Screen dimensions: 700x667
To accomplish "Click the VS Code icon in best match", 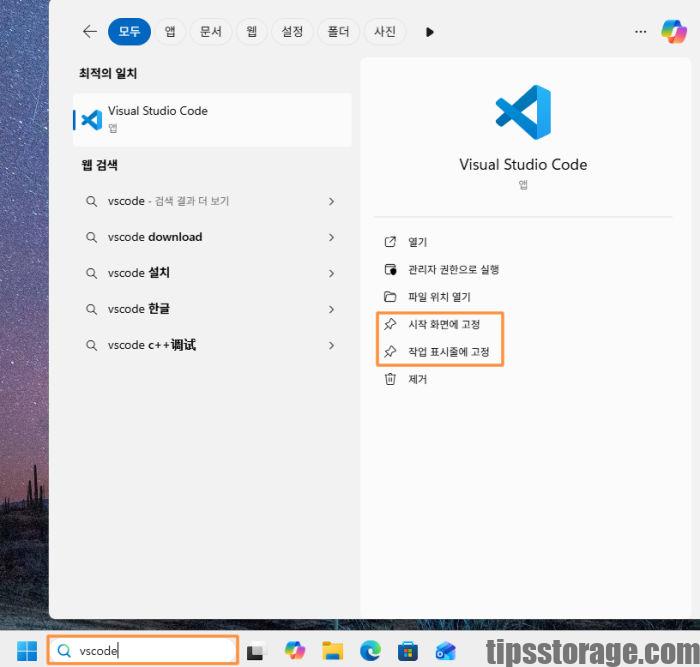I will [92, 120].
